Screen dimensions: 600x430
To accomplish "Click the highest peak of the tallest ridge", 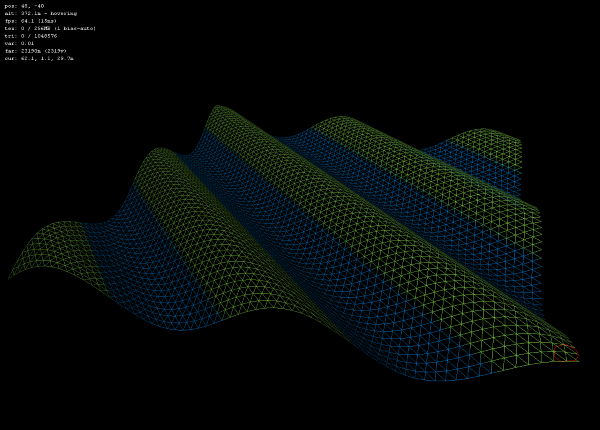I will point(222,106).
